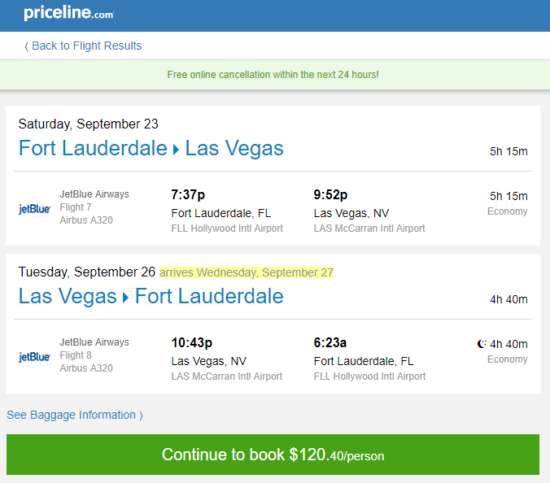Go back to Flight Results
This screenshot has width=550, height=483.
pos(83,46)
